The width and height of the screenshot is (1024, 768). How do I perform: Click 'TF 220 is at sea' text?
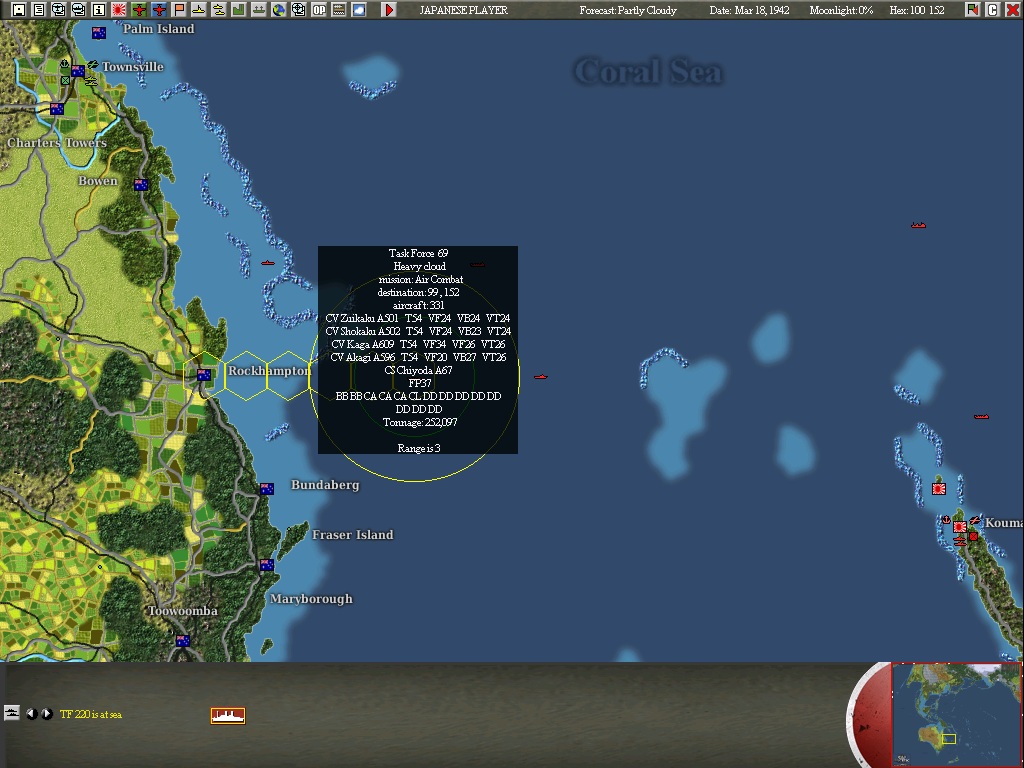(x=91, y=714)
